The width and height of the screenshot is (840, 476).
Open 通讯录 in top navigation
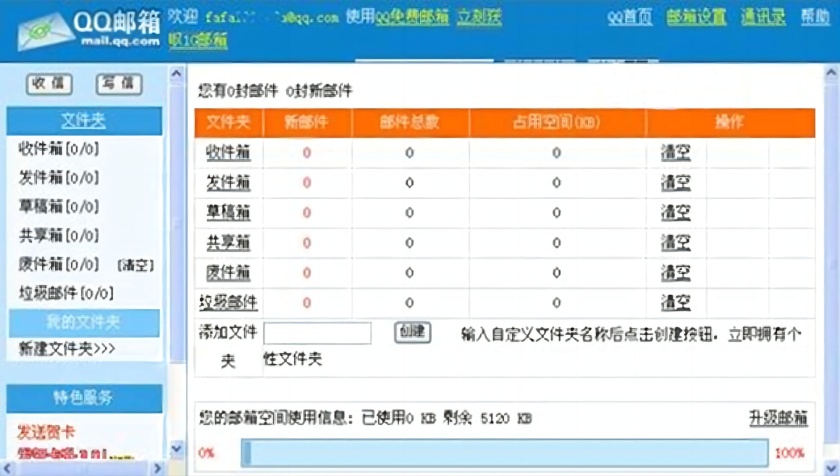[x=762, y=18]
